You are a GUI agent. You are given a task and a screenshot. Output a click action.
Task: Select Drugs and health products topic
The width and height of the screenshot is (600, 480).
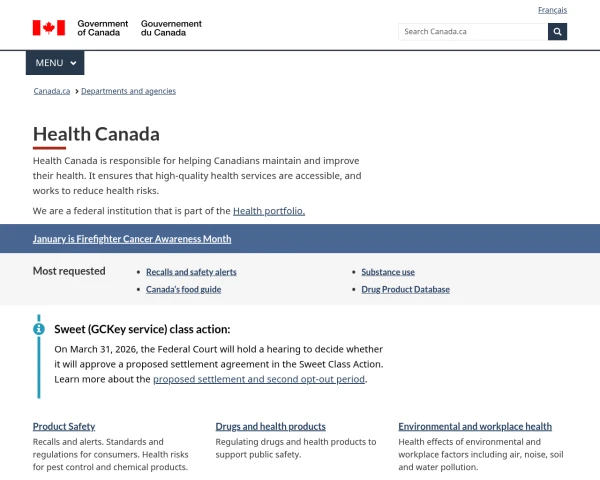click(270, 426)
